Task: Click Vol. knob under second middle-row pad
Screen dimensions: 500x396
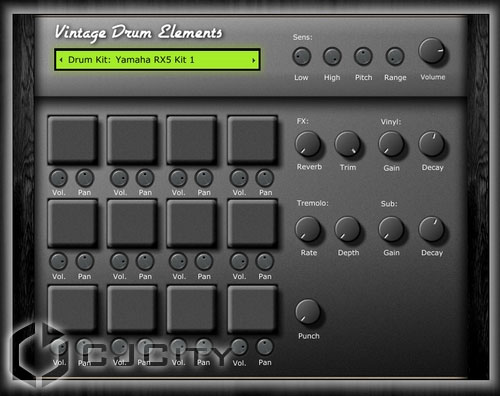Action: (119, 261)
